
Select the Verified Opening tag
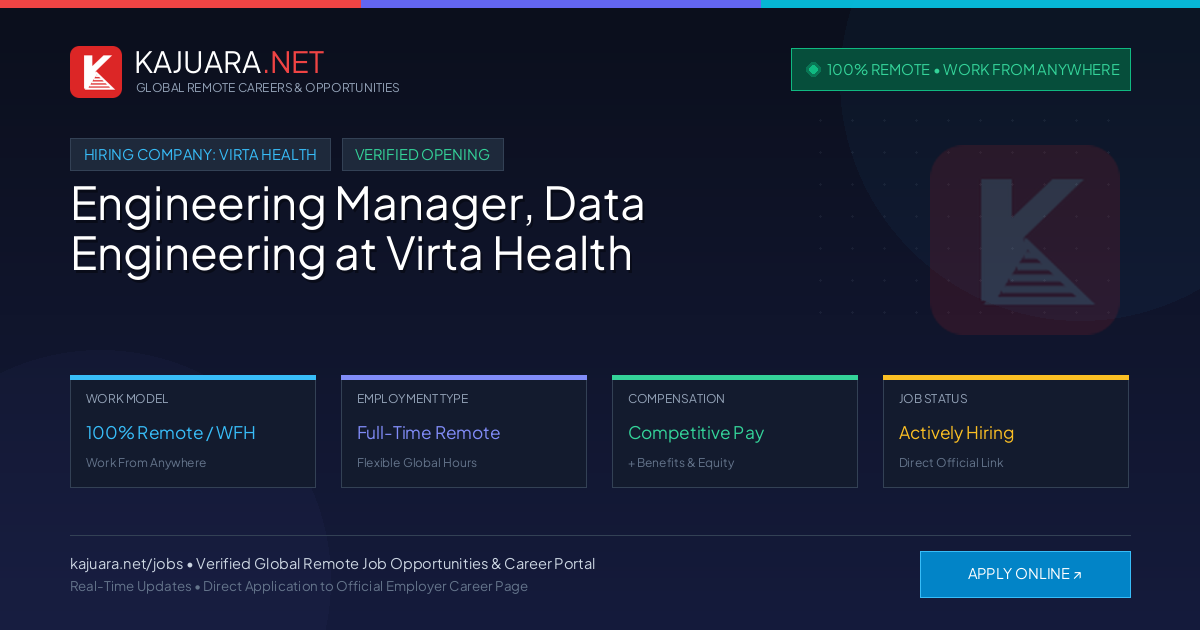point(423,155)
